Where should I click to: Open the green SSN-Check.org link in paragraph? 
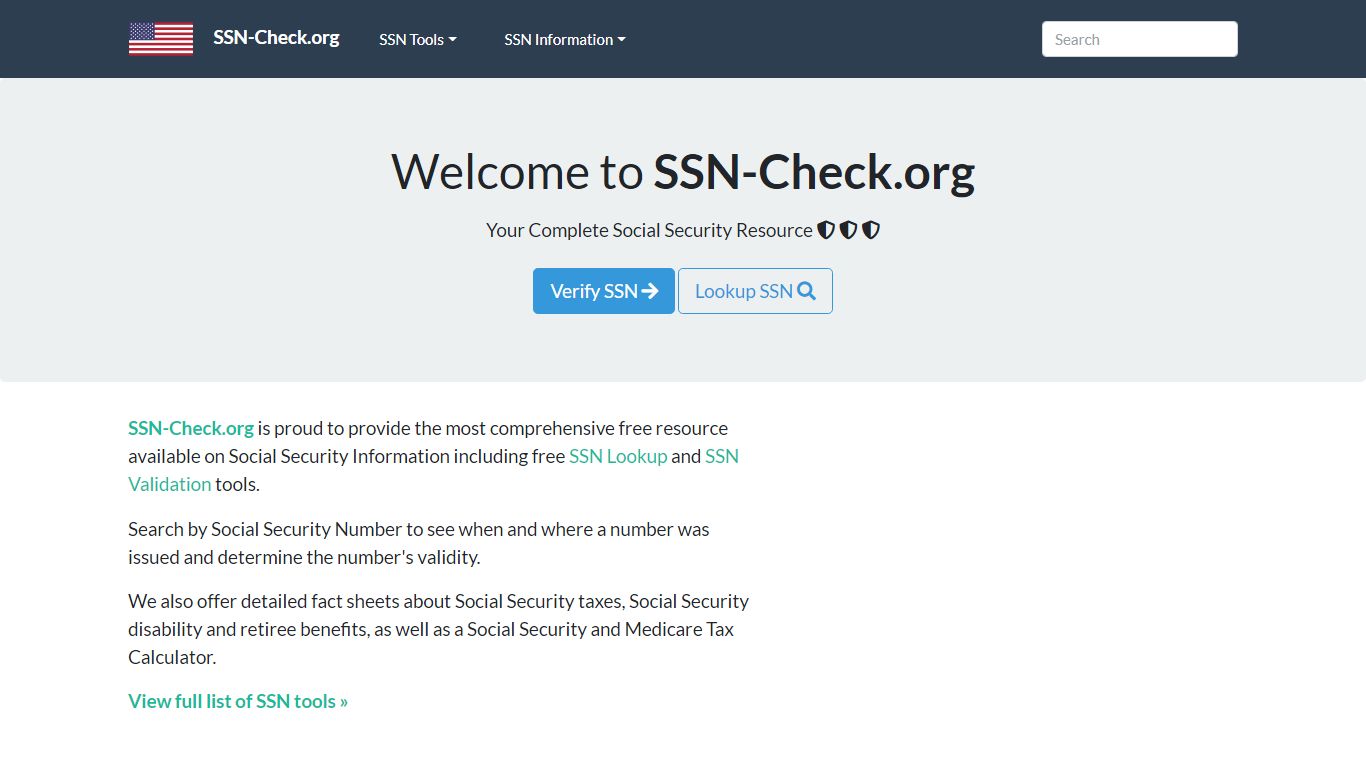191,428
